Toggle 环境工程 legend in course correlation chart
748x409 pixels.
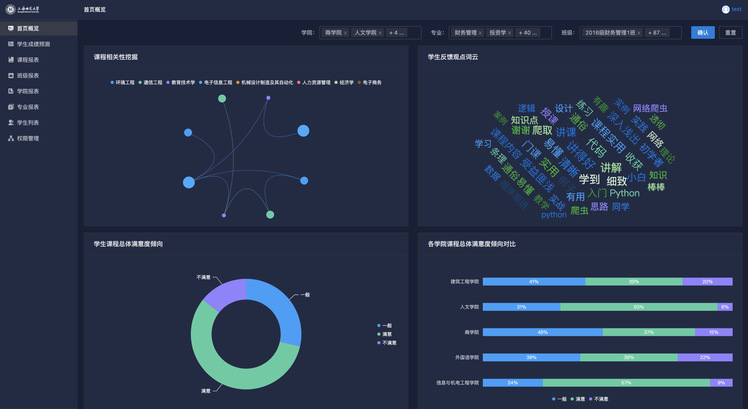(x=123, y=82)
